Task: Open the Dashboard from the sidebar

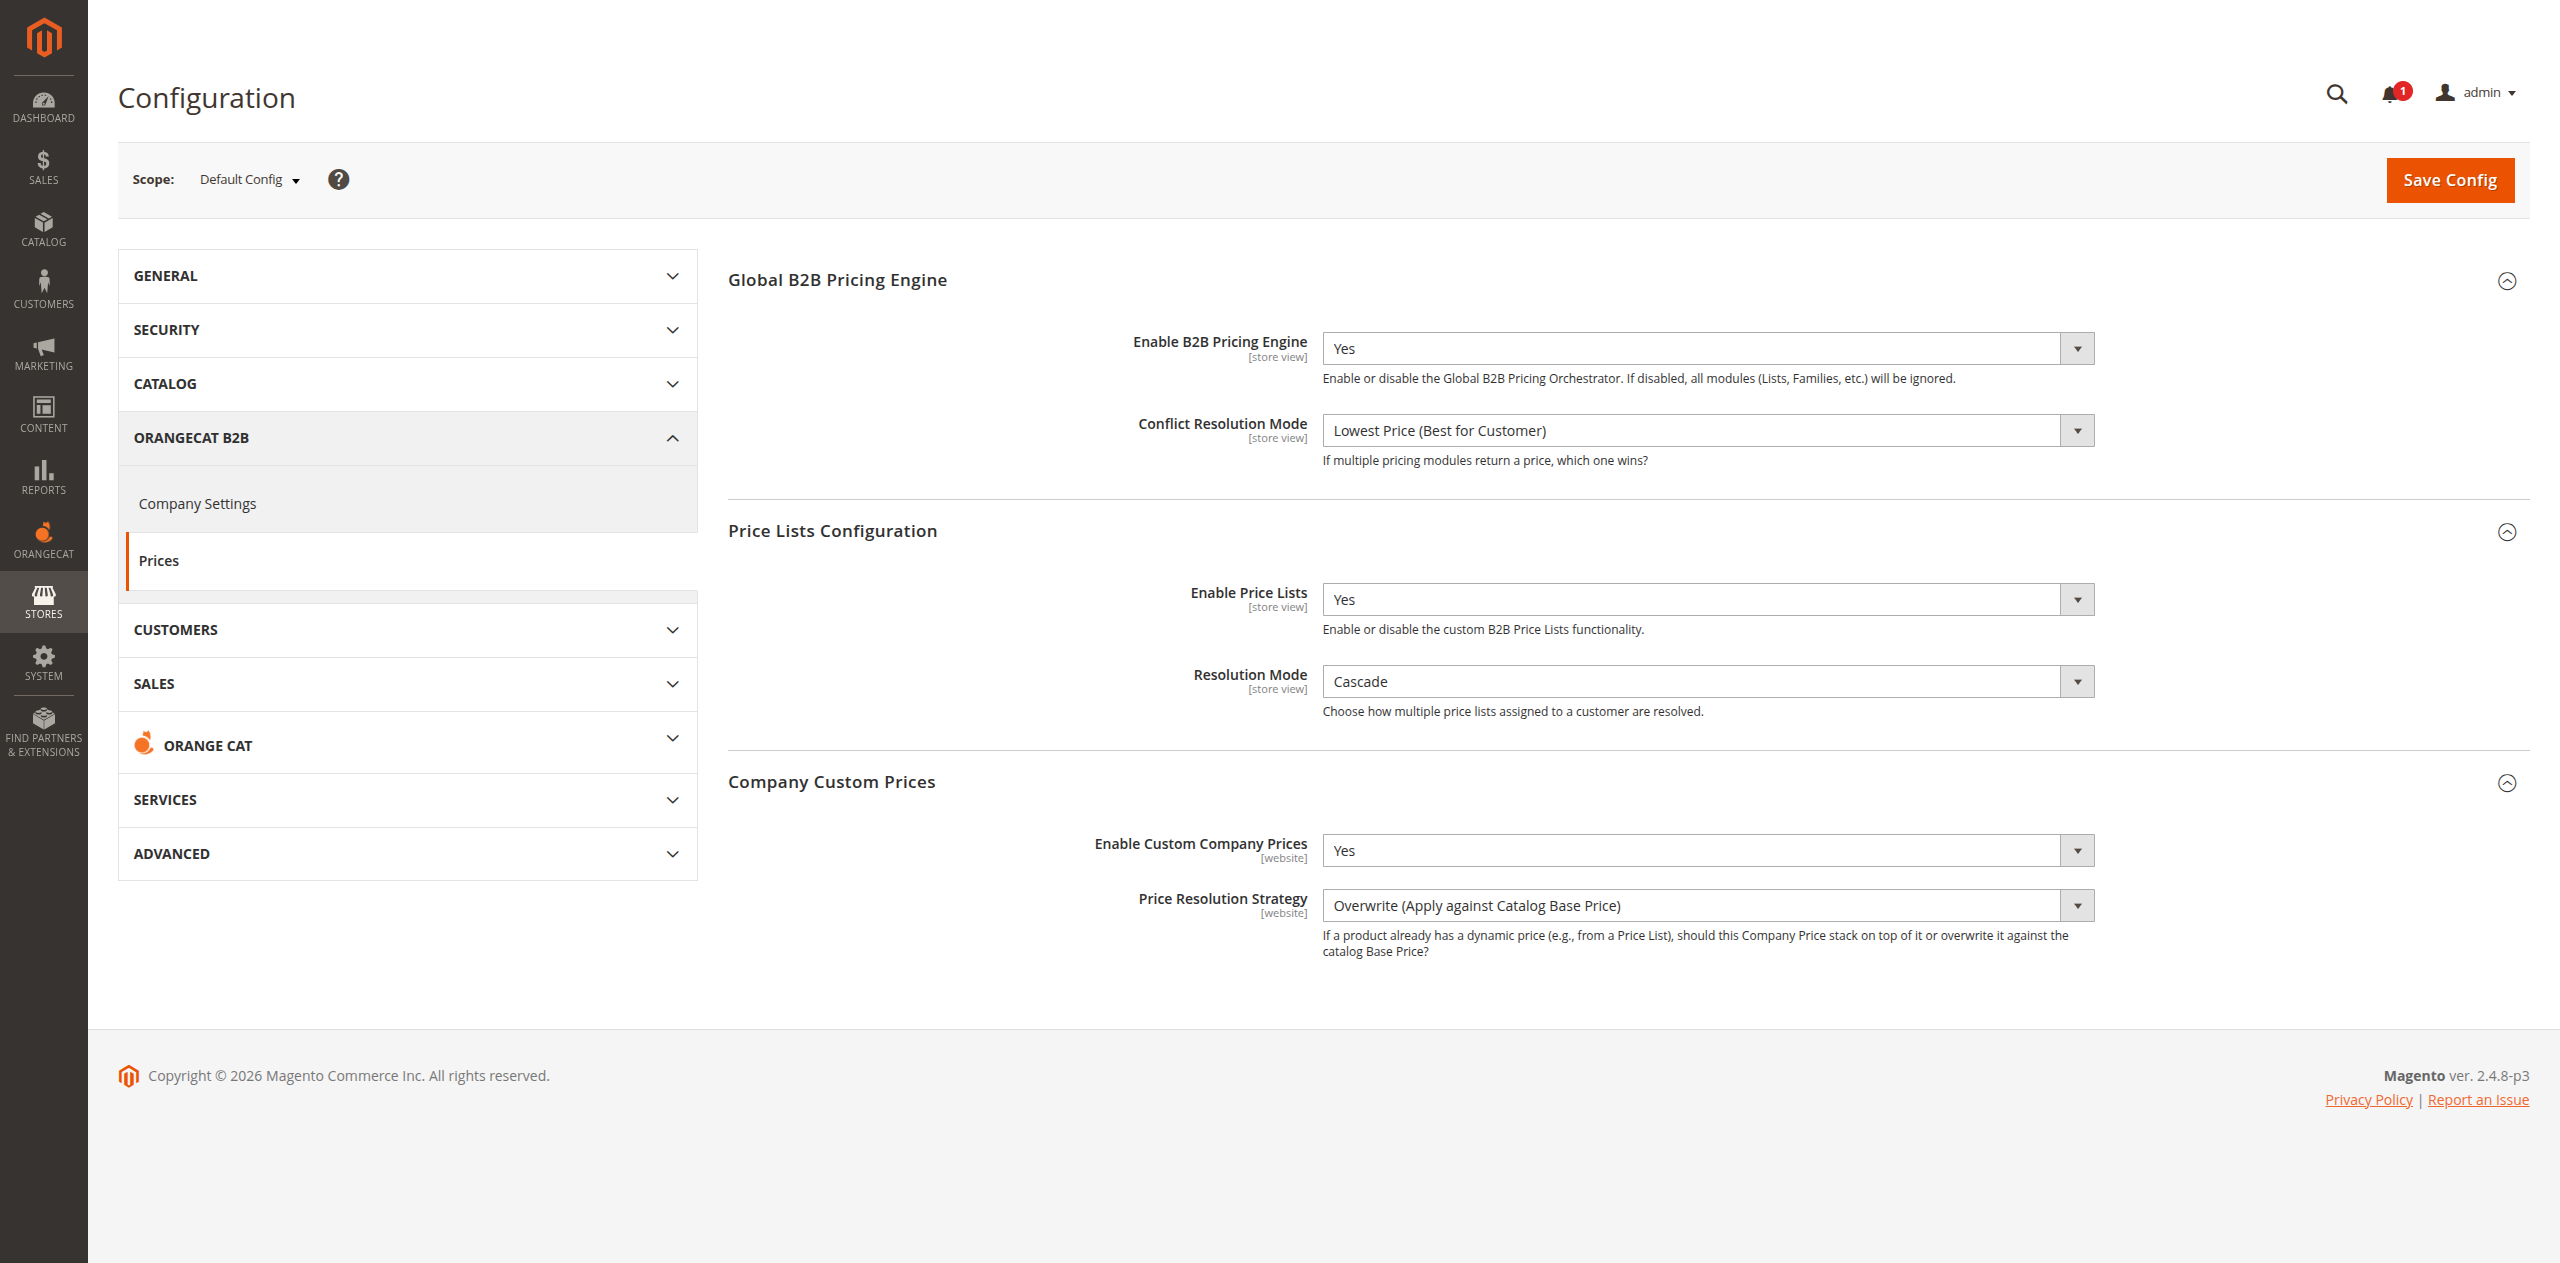Action: pos(43,105)
